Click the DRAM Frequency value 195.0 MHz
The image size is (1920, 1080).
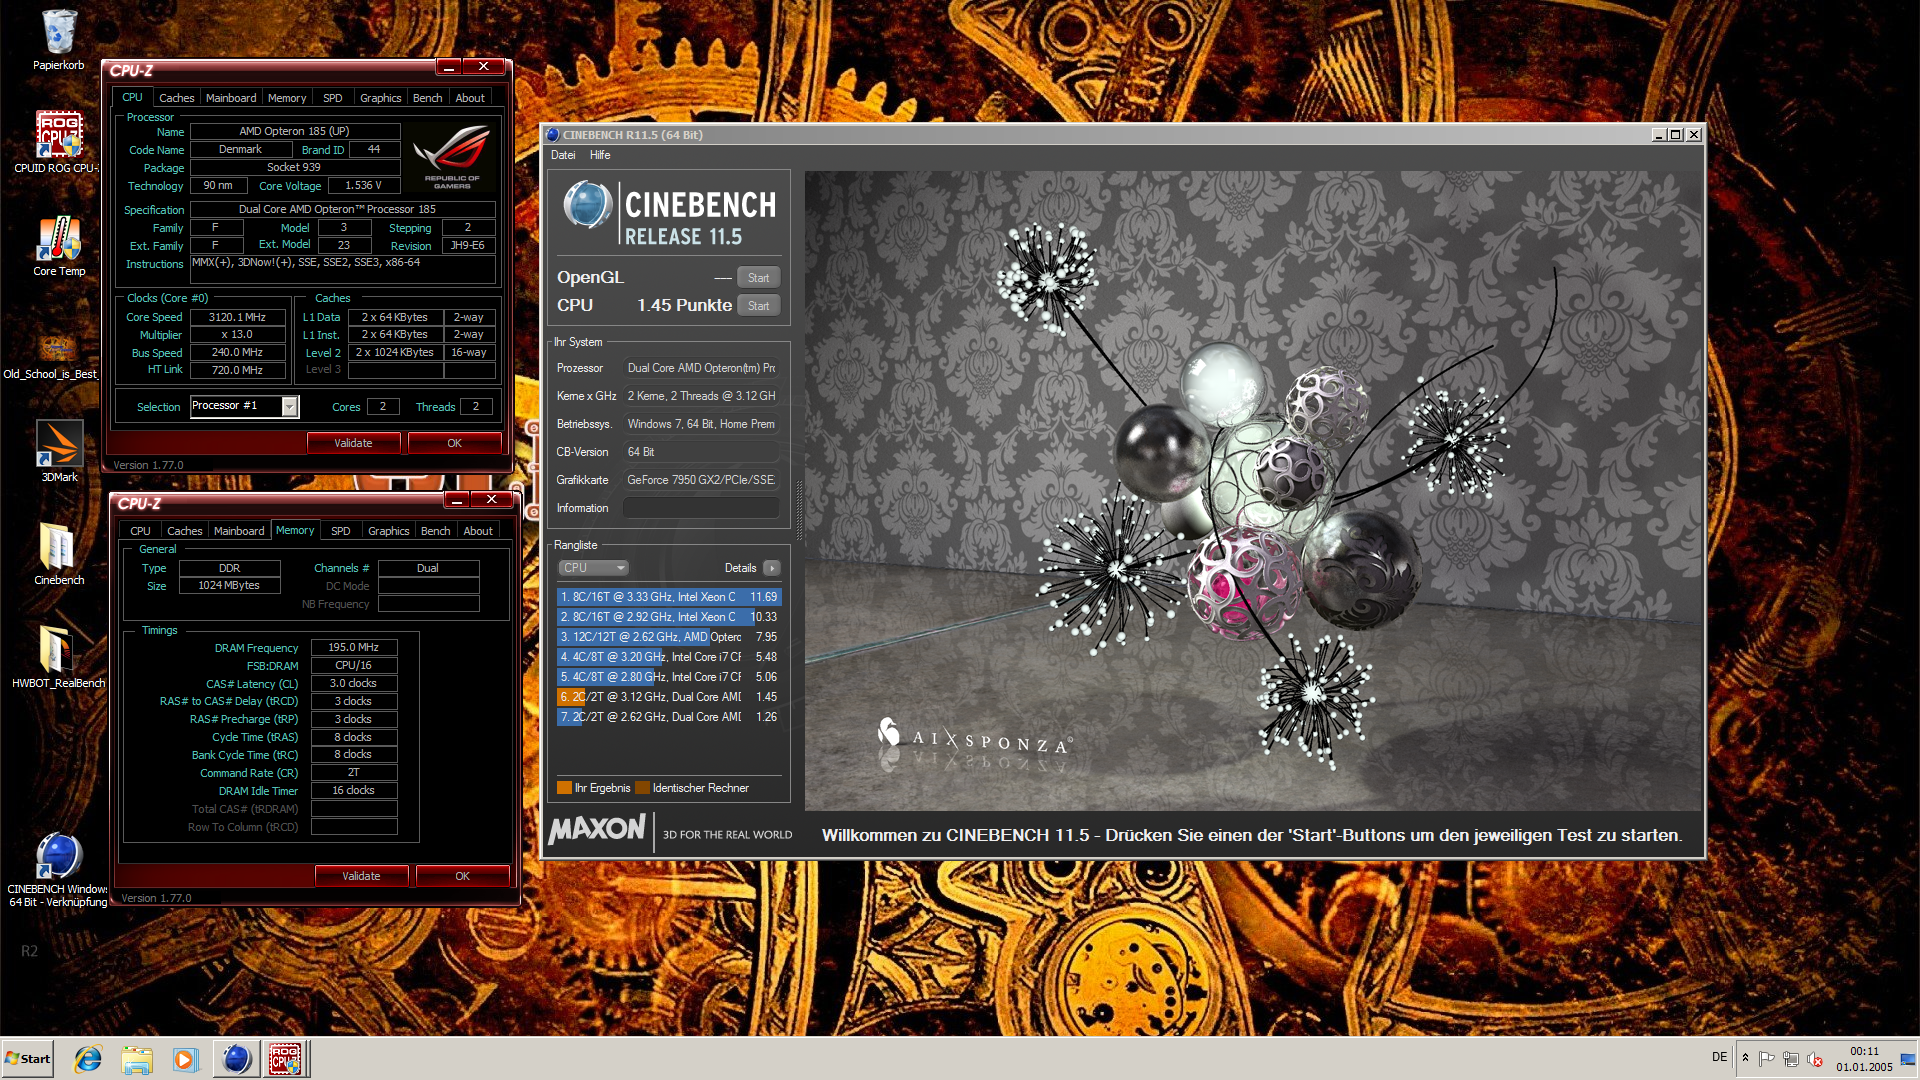pos(354,648)
